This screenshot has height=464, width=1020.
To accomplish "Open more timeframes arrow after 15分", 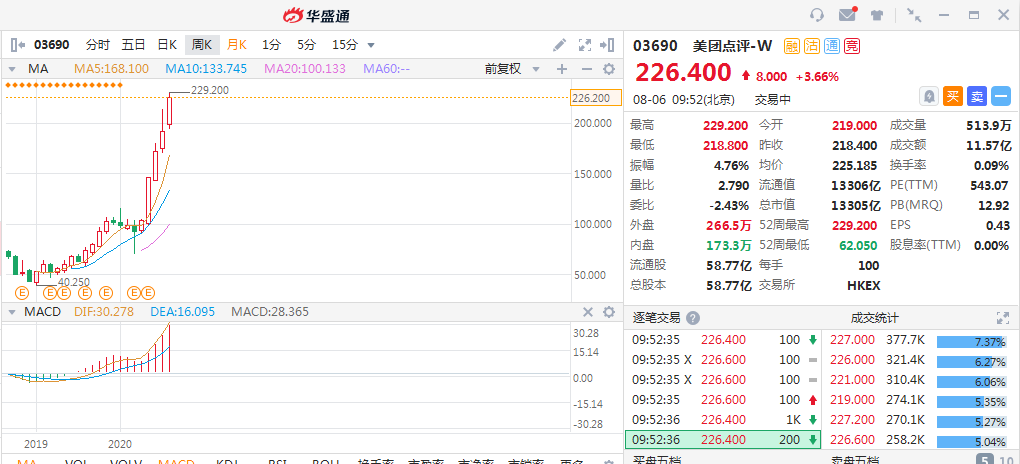I will tap(371, 46).
